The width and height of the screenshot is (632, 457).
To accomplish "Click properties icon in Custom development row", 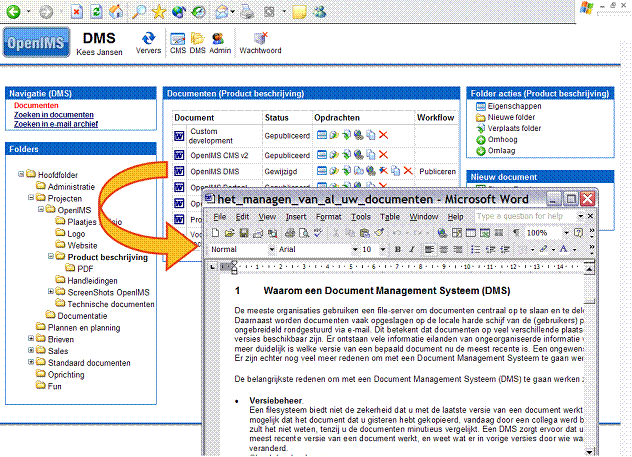I will point(322,135).
